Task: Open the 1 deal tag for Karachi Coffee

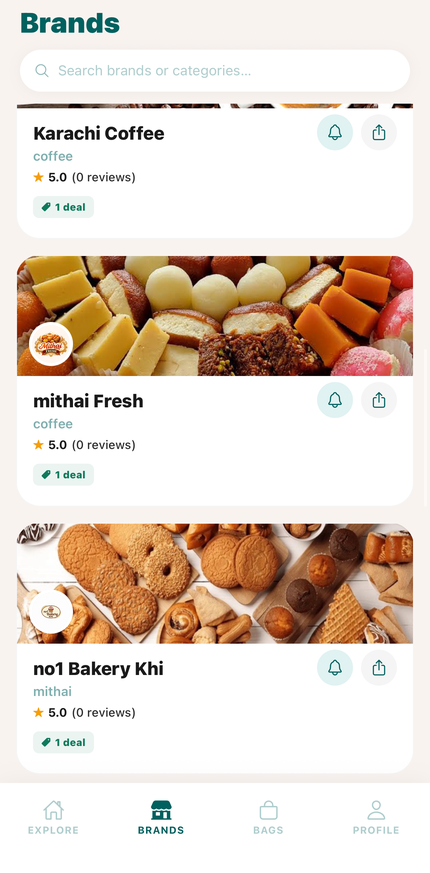Action: 63,207
